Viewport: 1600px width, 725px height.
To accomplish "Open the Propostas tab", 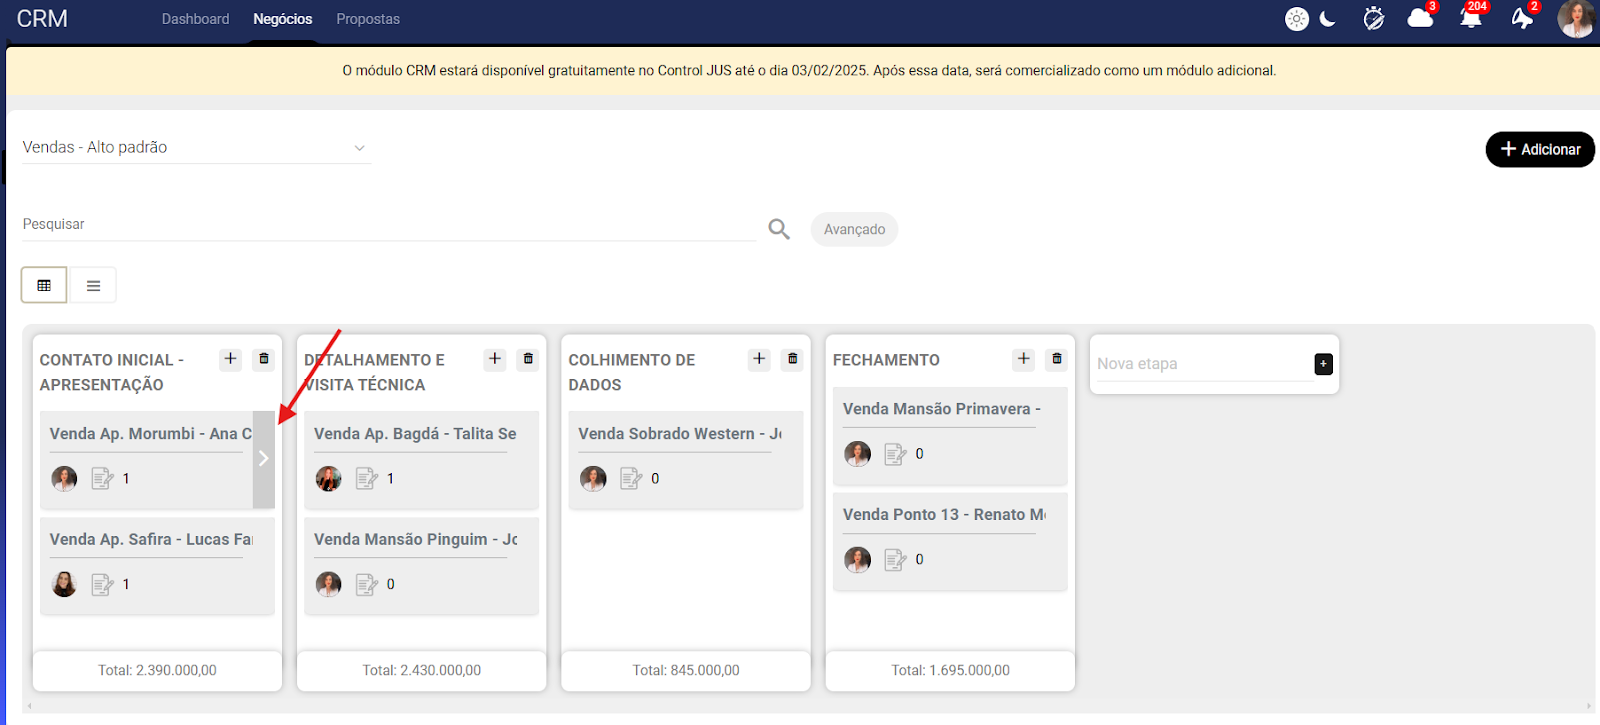I will click(368, 19).
